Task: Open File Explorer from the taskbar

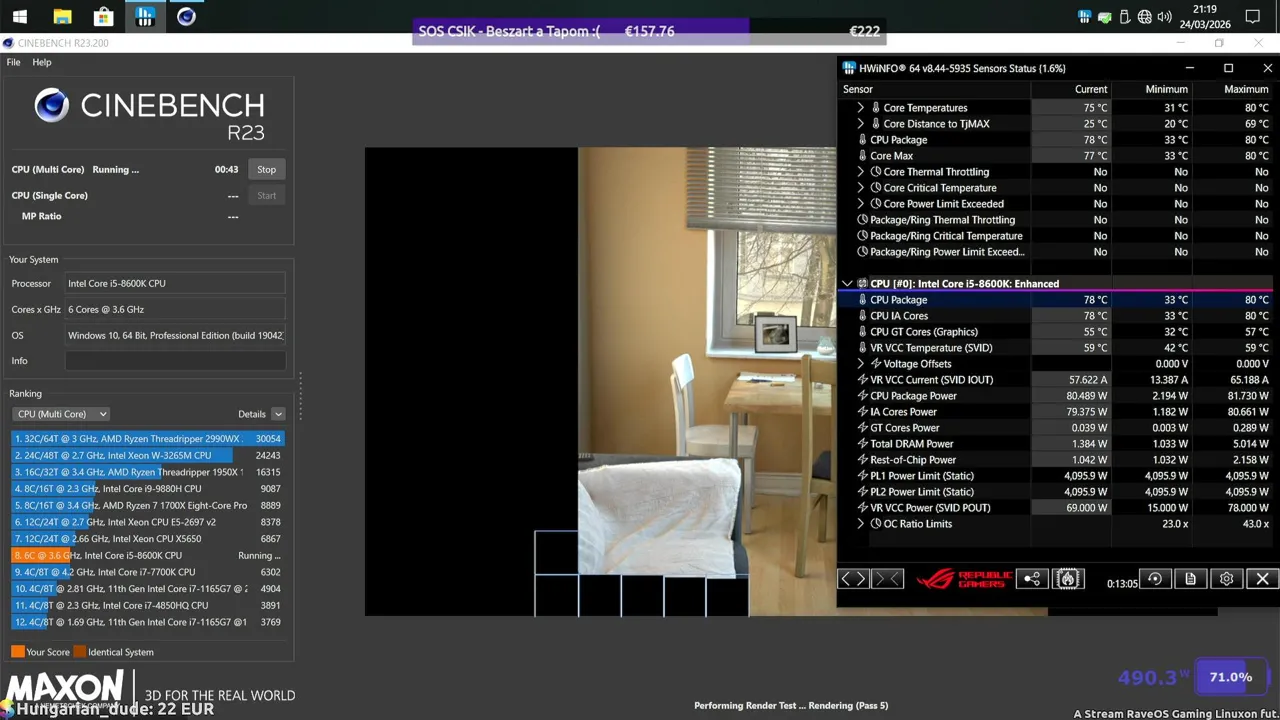Action: (x=62, y=17)
